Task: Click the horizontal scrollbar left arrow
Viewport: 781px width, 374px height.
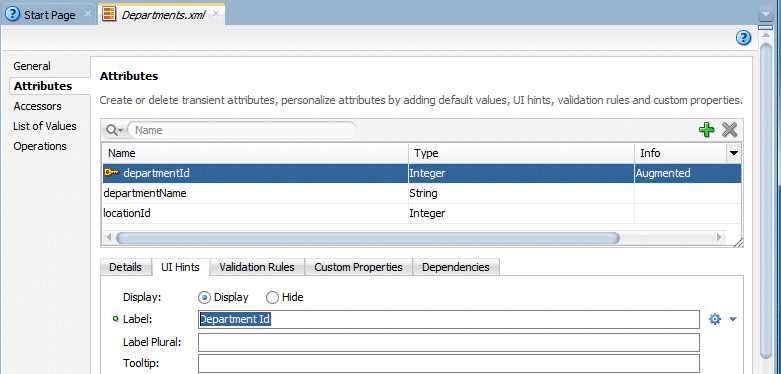Action: (x=109, y=238)
